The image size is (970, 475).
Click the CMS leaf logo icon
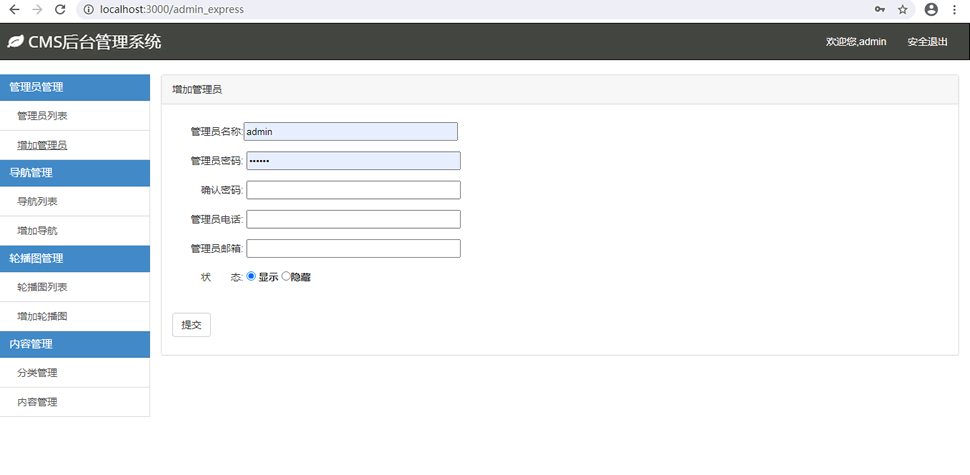pyautogui.click(x=15, y=41)
